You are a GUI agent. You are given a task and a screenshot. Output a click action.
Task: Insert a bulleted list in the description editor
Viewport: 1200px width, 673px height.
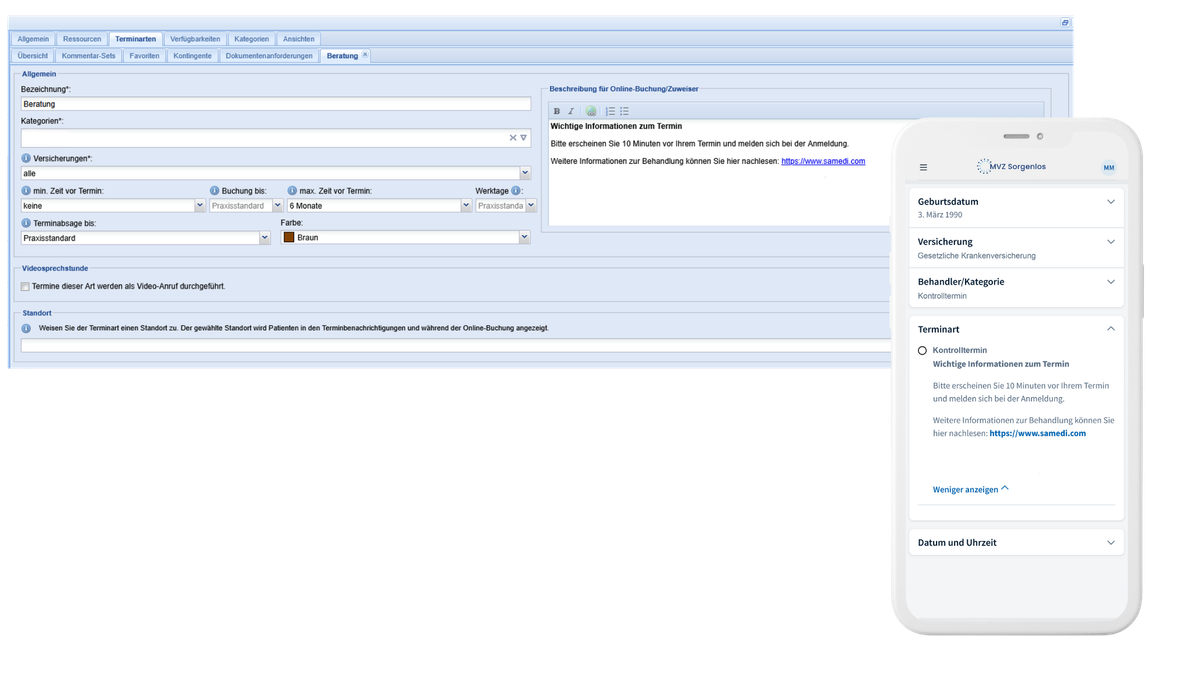624,111
